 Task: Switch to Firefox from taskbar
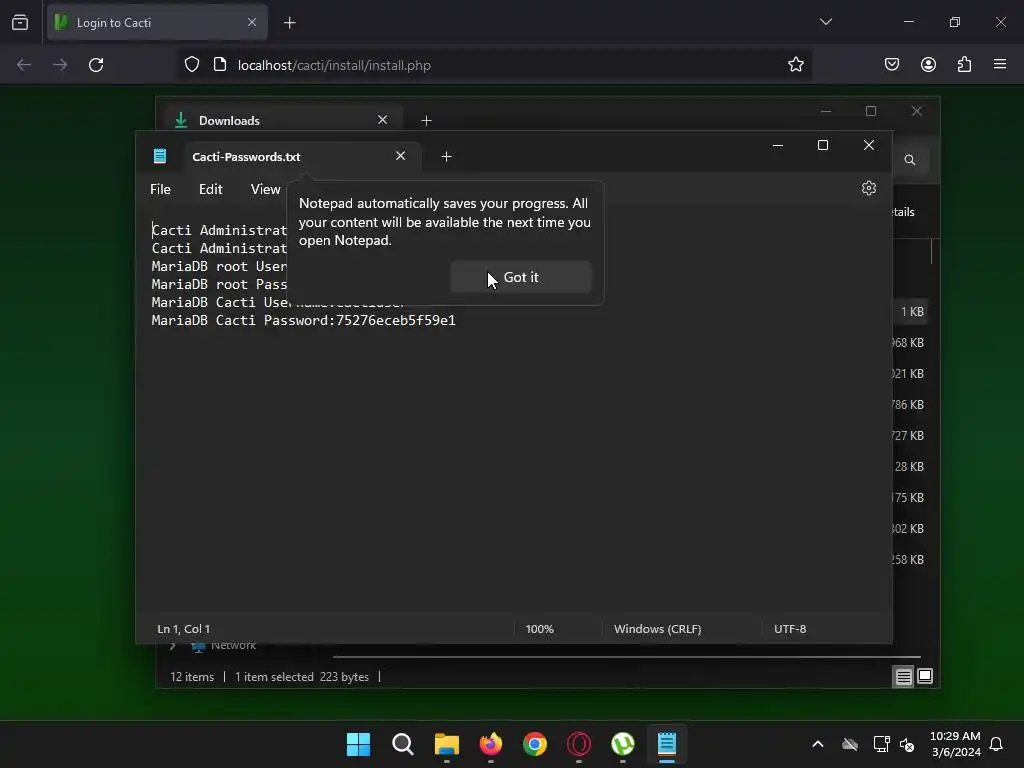coord(491,744)
